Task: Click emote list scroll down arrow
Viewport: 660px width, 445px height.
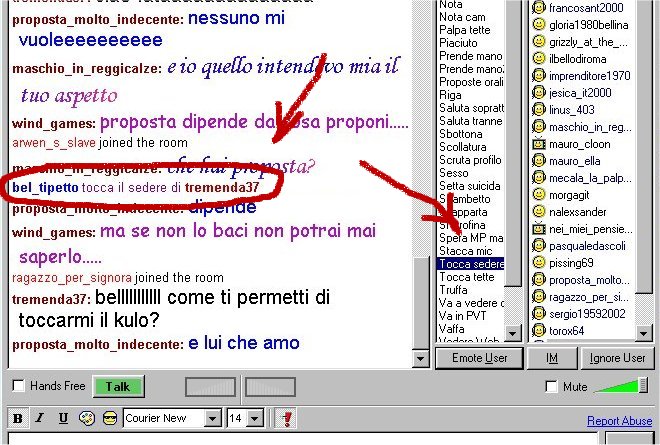Action: [512, 333]
